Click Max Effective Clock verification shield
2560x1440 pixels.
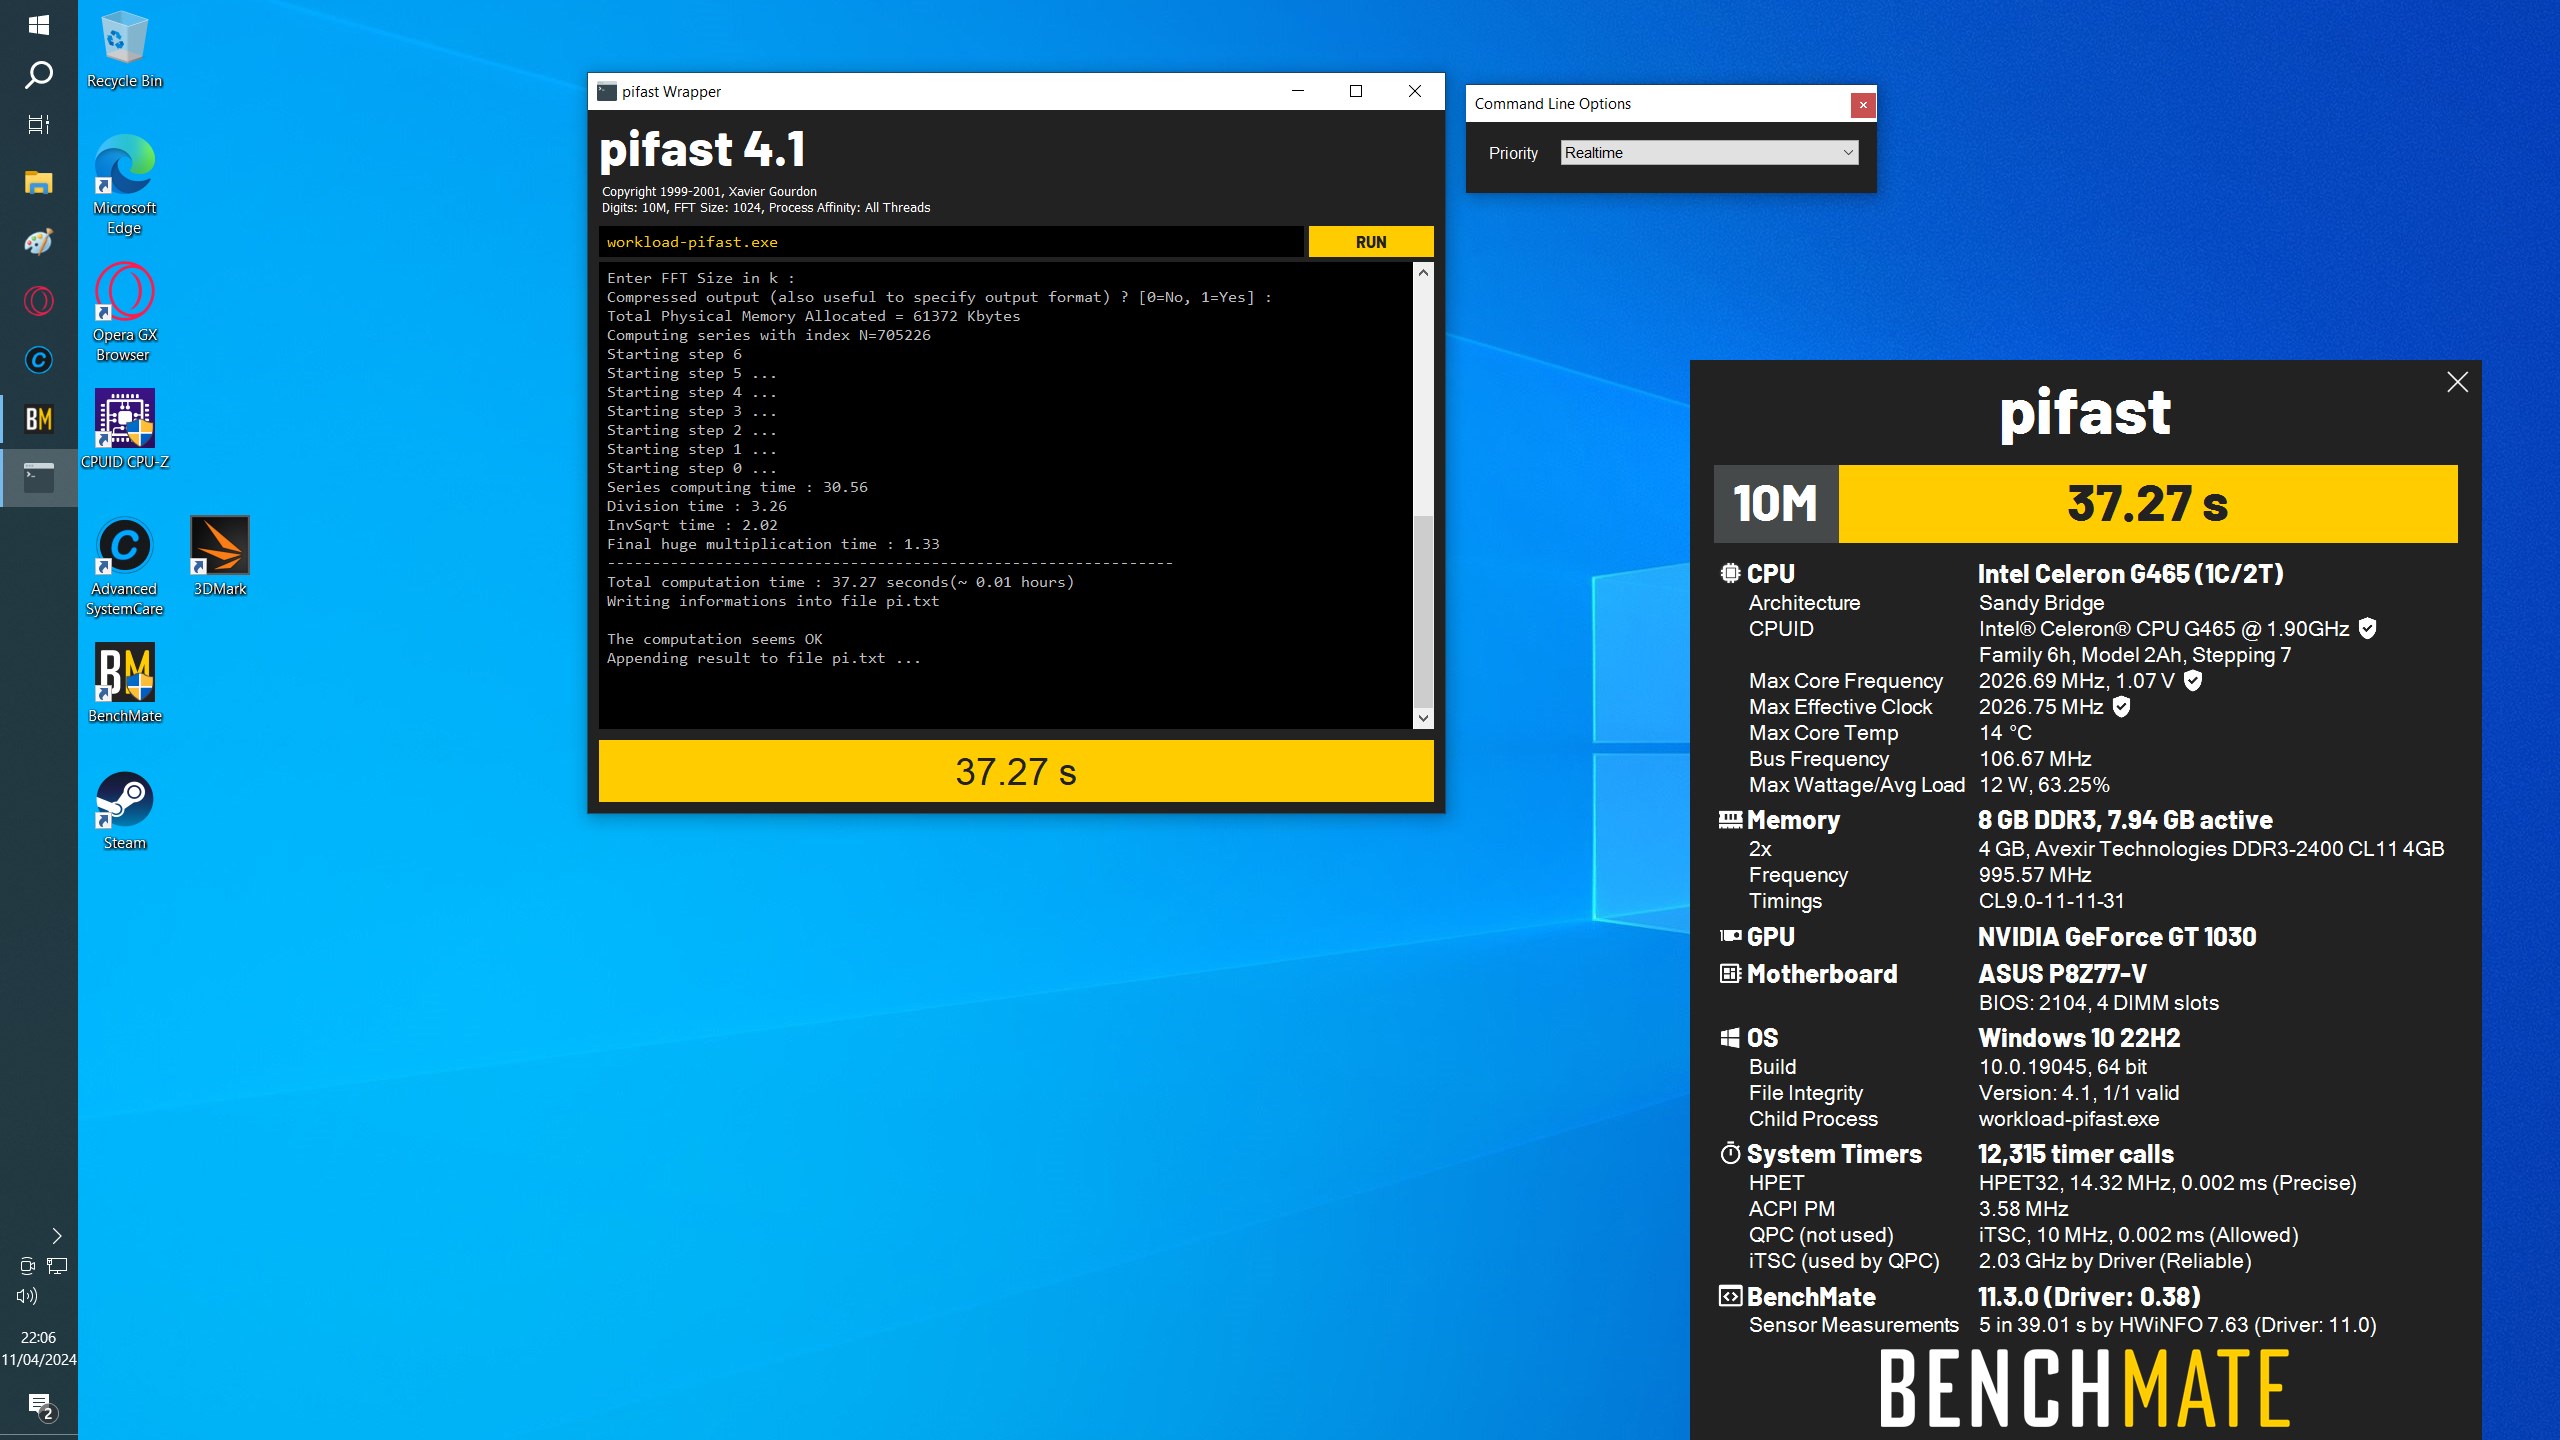coord(2121,706)
